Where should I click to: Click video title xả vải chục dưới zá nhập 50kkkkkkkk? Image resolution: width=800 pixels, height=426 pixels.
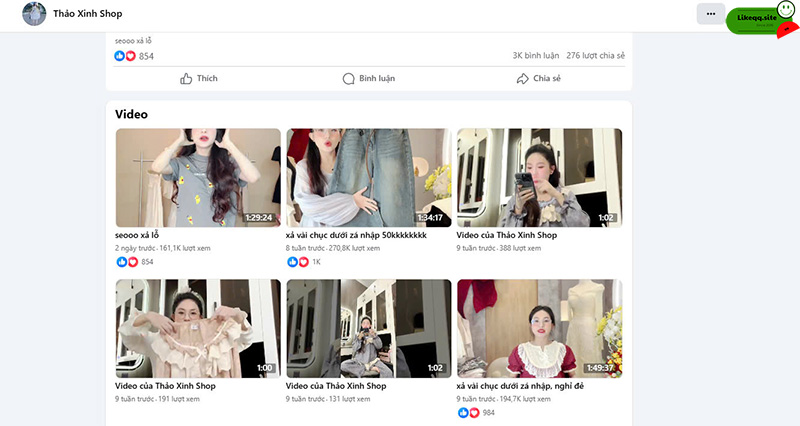click(356, 235)
